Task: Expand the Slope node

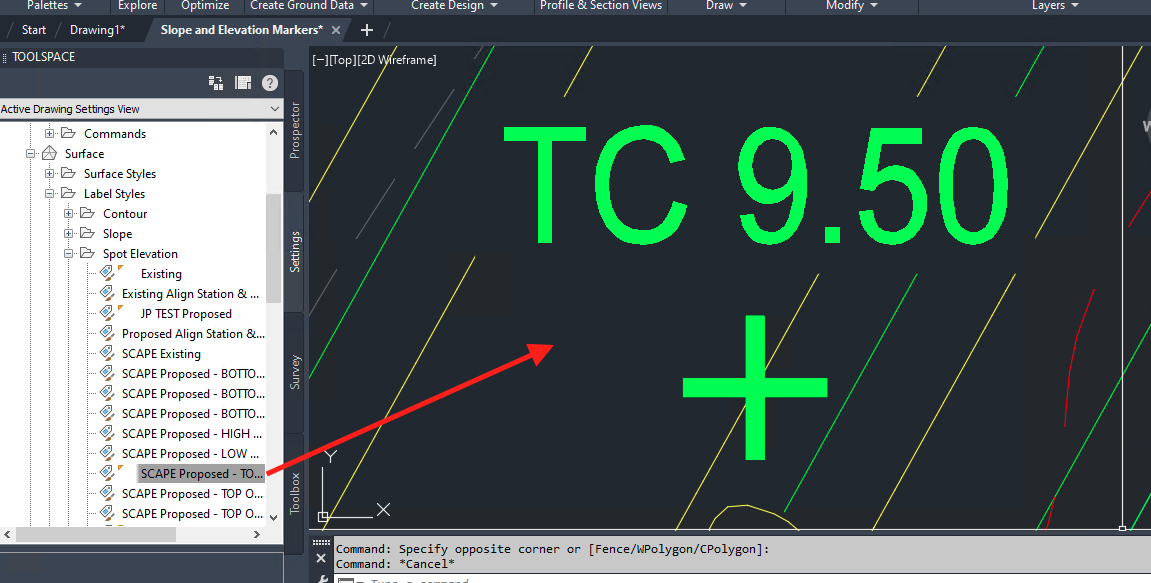Action: [x=68, y=233]
